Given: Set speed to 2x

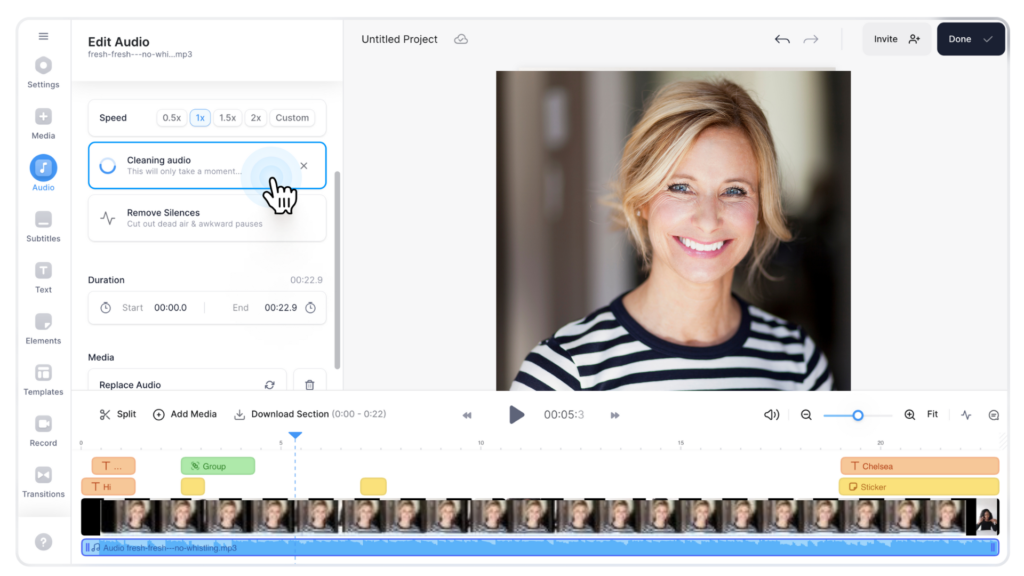Looking at the screenshot, I should (x=256, y=118).
